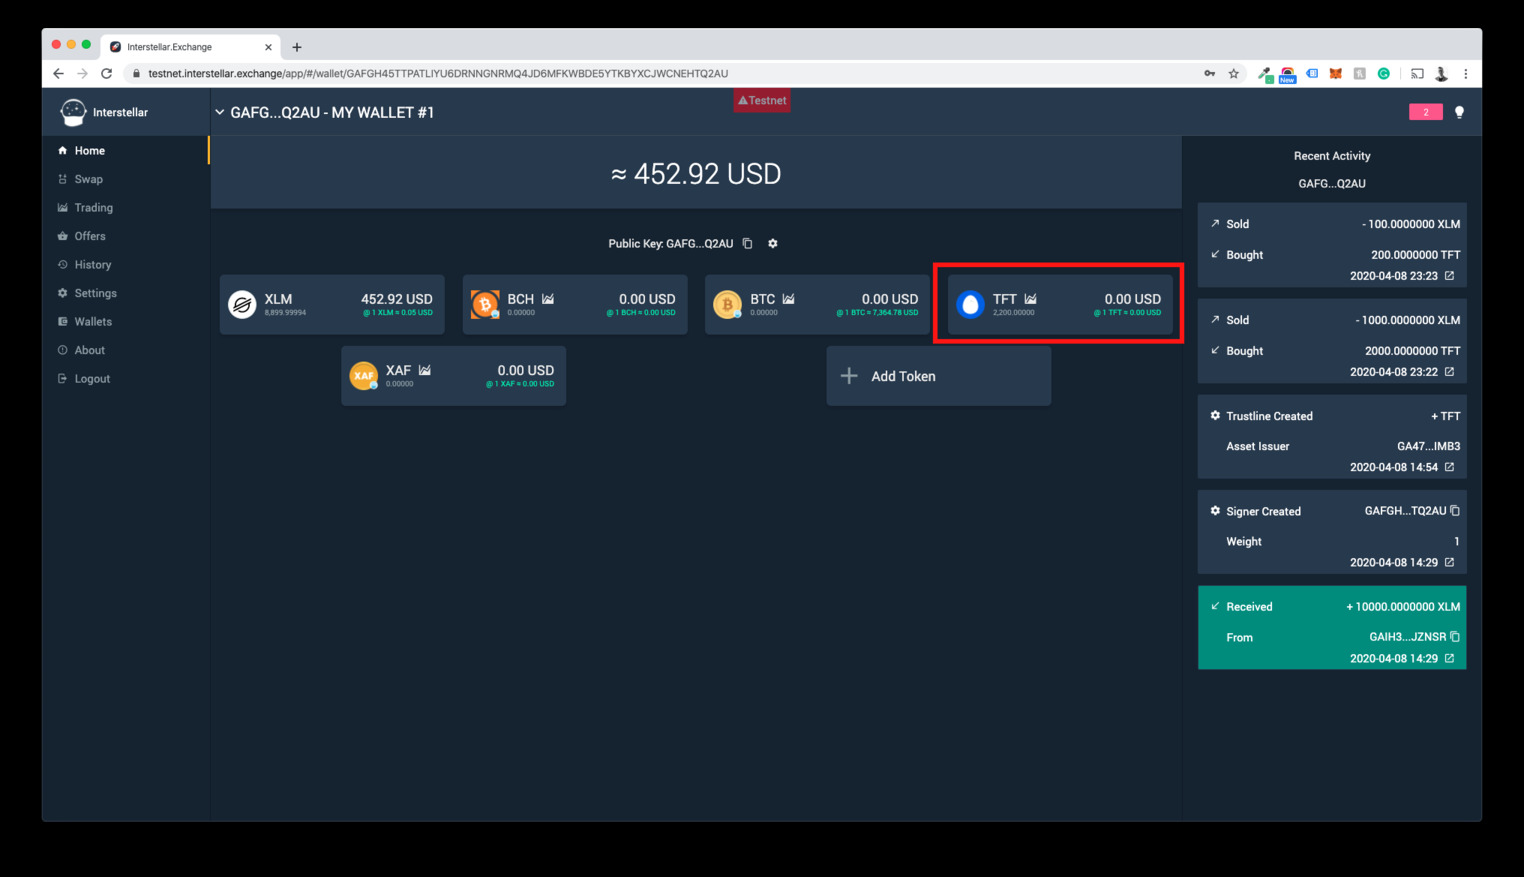Select the XLM balance card
This screenshot has height=877, width=1524.
332,304
